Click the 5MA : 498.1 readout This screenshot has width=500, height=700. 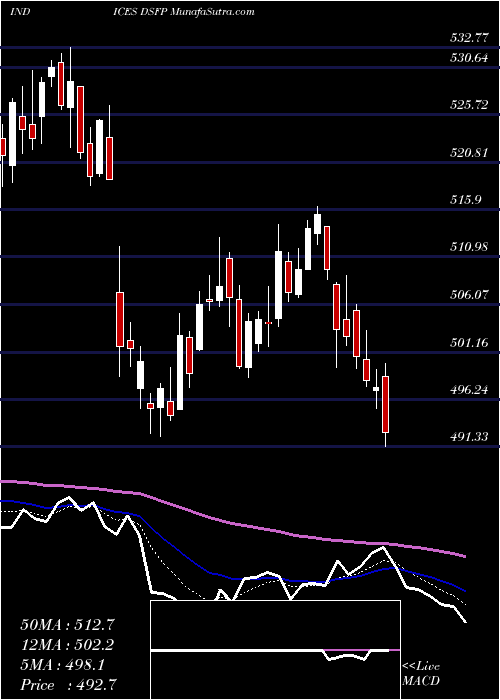(62, 665)
